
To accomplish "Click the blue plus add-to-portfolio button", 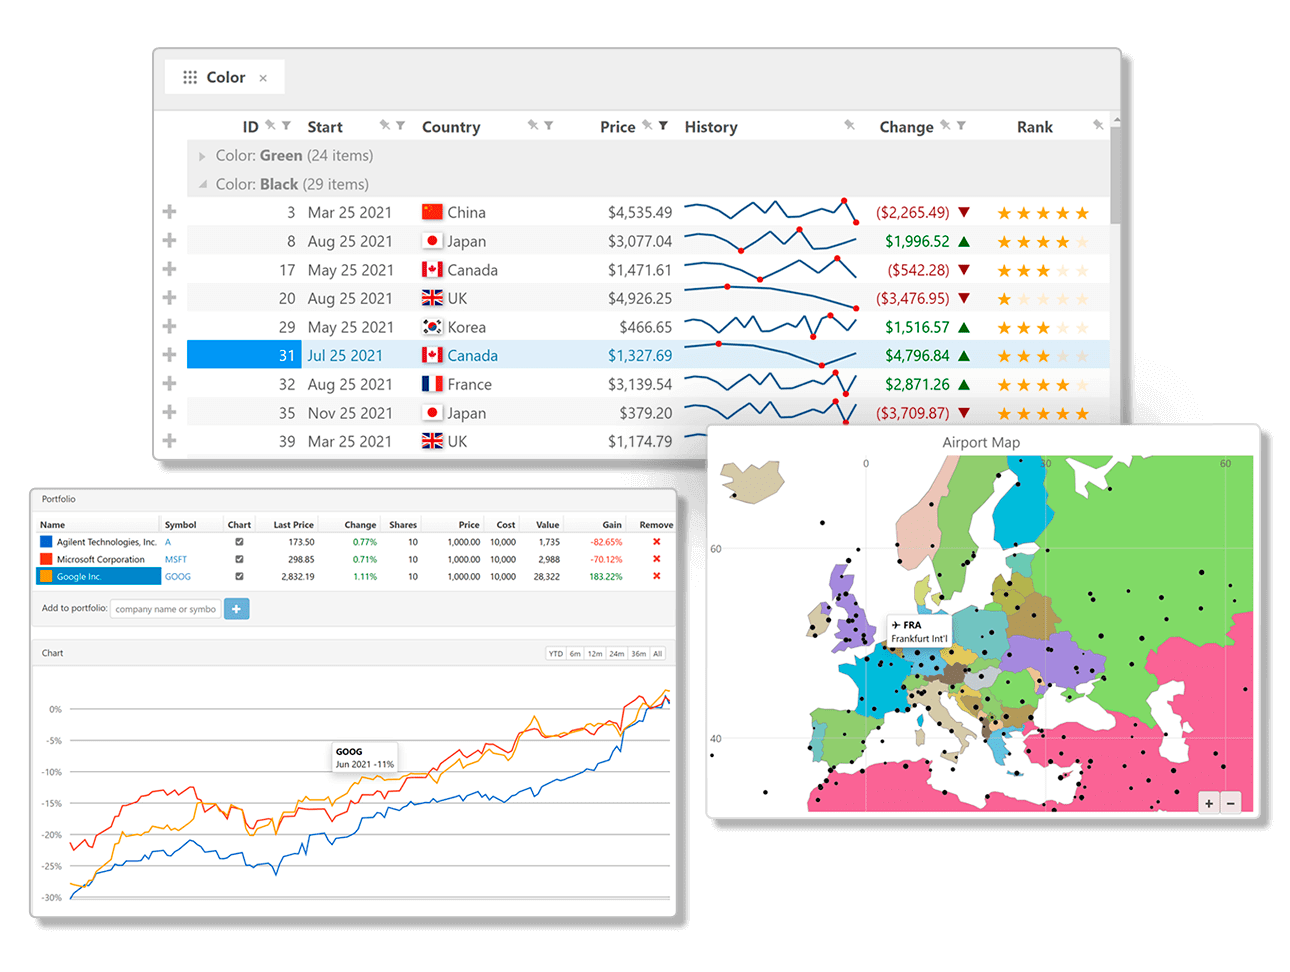I will 237,609.
